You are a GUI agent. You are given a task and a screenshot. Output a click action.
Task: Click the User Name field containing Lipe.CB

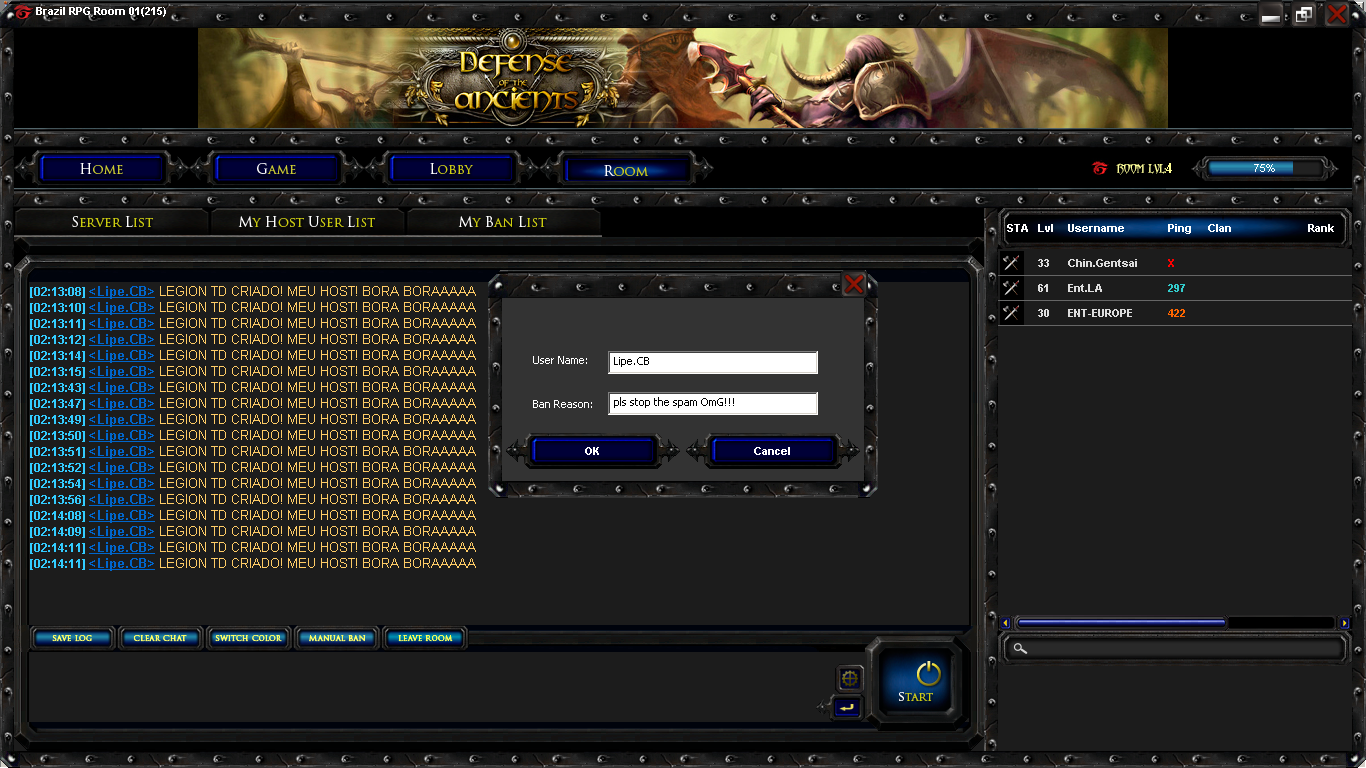(x=713, y=362)
